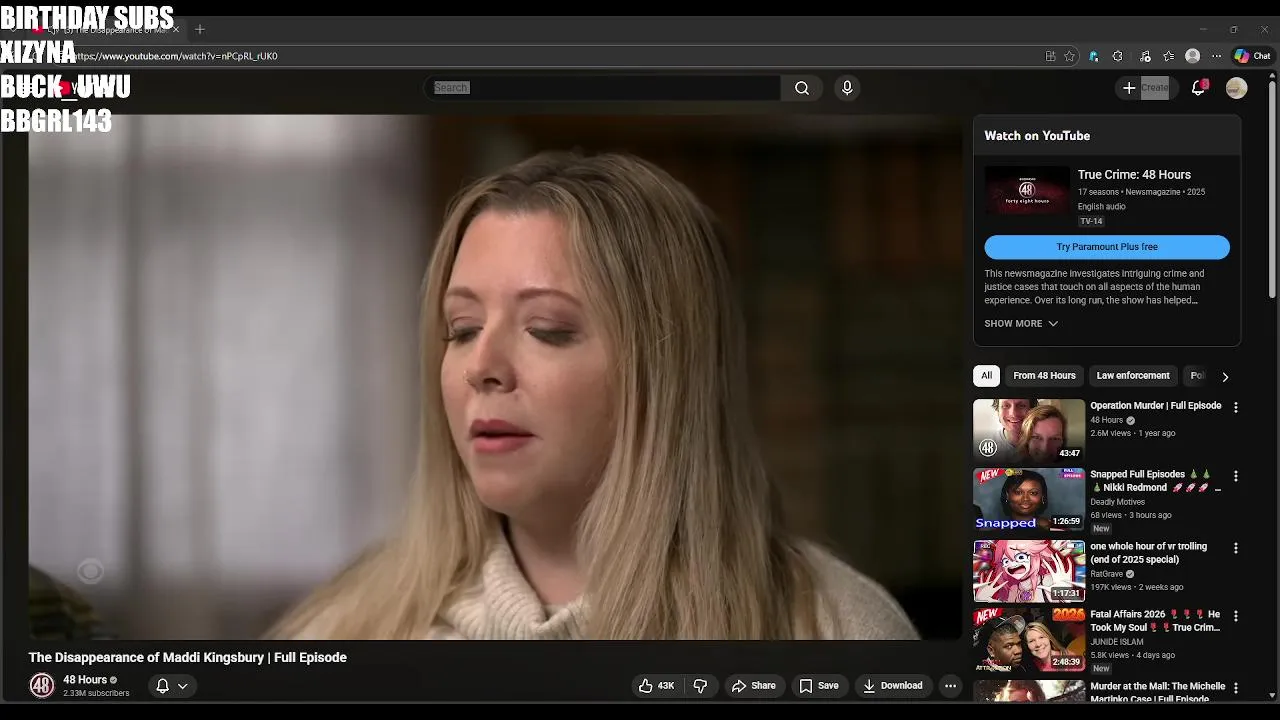The width and height of the screenshot is (1280, 720).
Task: Start voice search with microphone icon
Action: (847, 88)
